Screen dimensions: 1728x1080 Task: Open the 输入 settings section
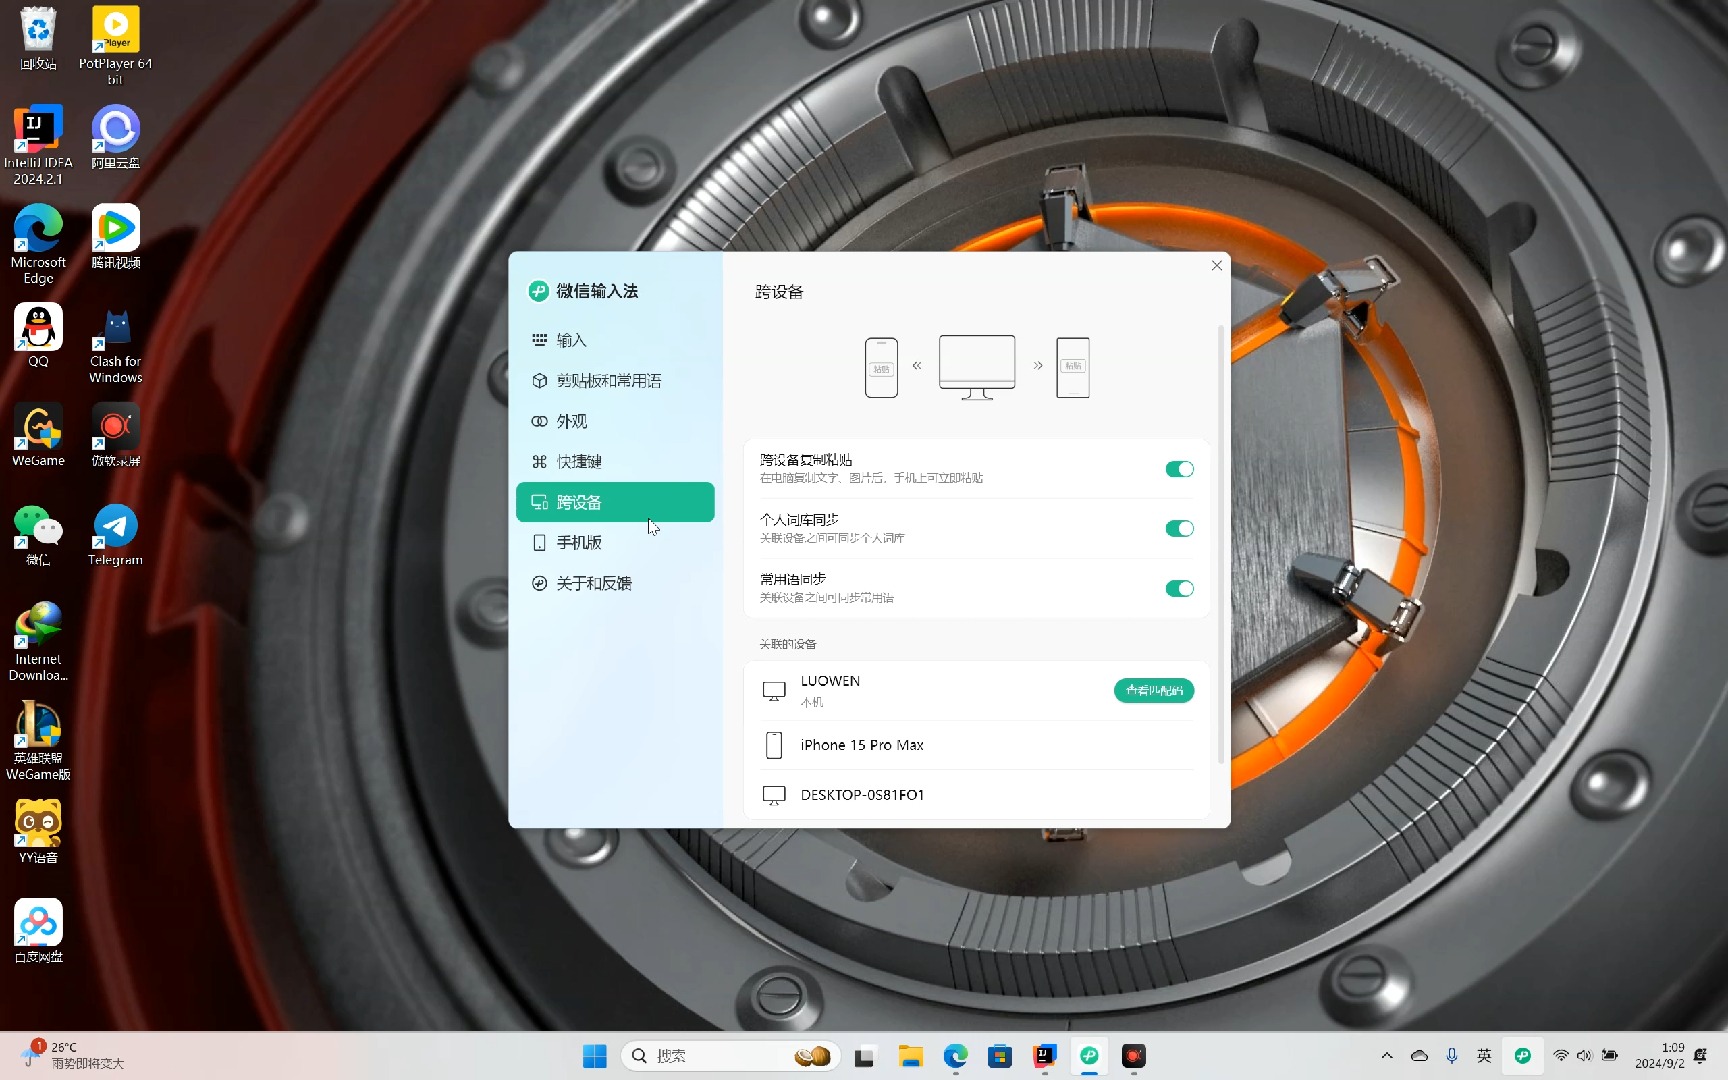point(615,340)
